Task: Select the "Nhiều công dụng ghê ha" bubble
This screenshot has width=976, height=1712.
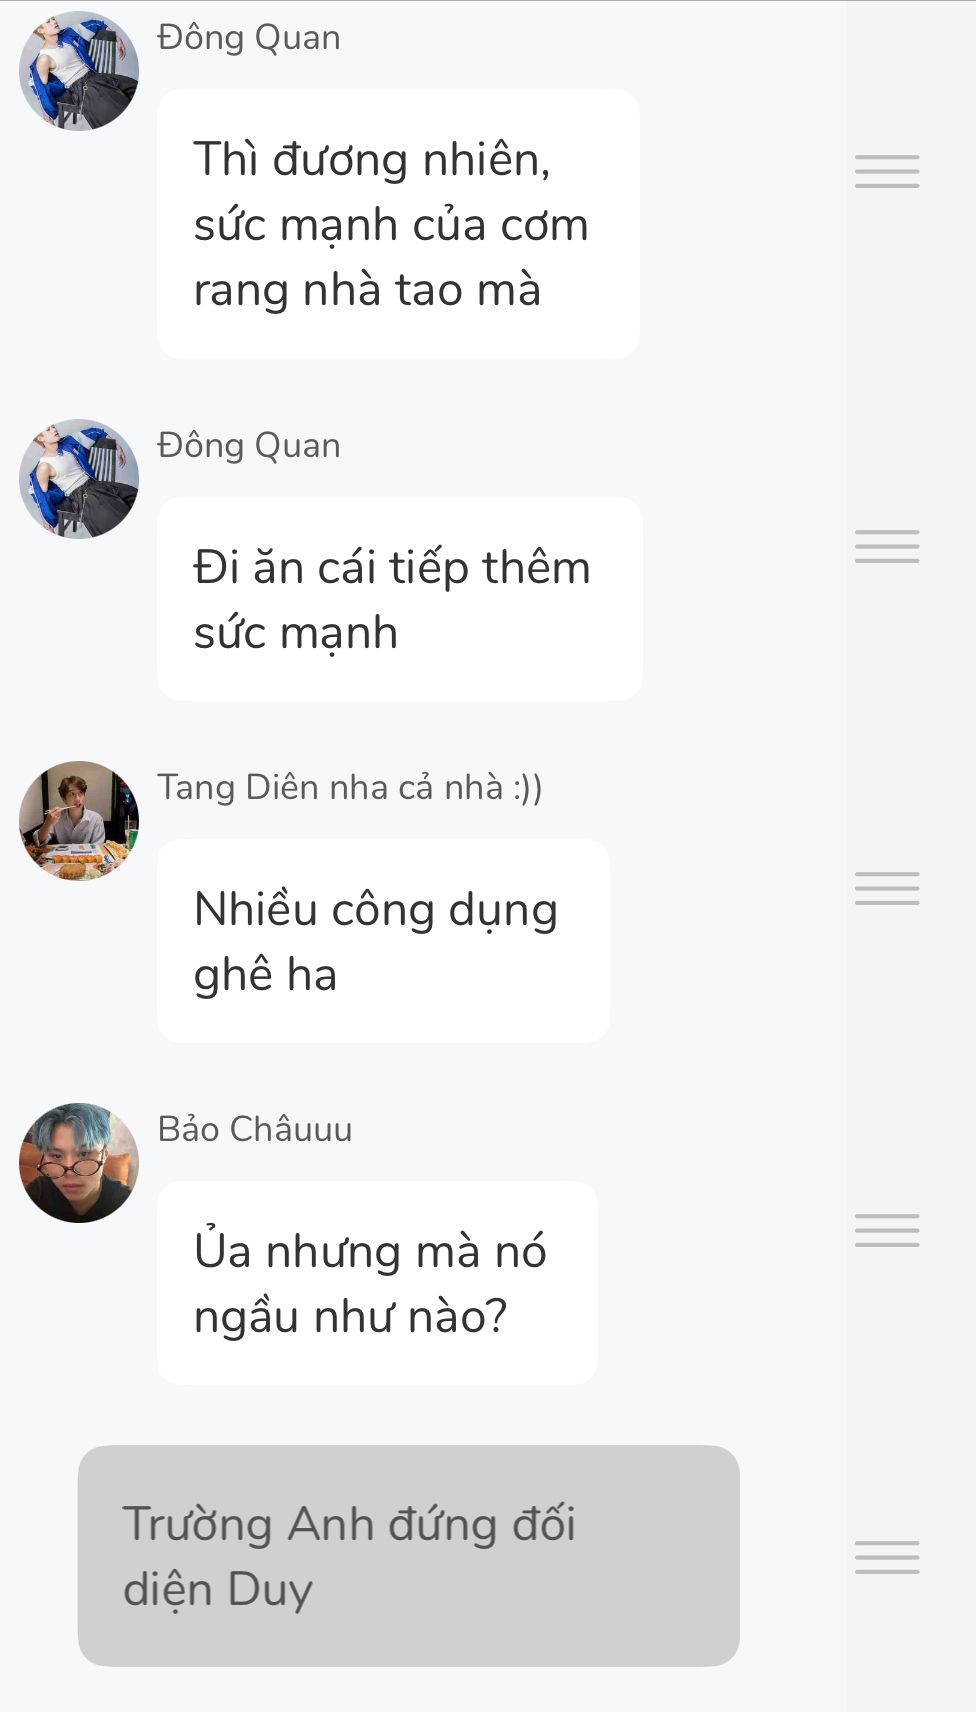Action: pos(383,941)
